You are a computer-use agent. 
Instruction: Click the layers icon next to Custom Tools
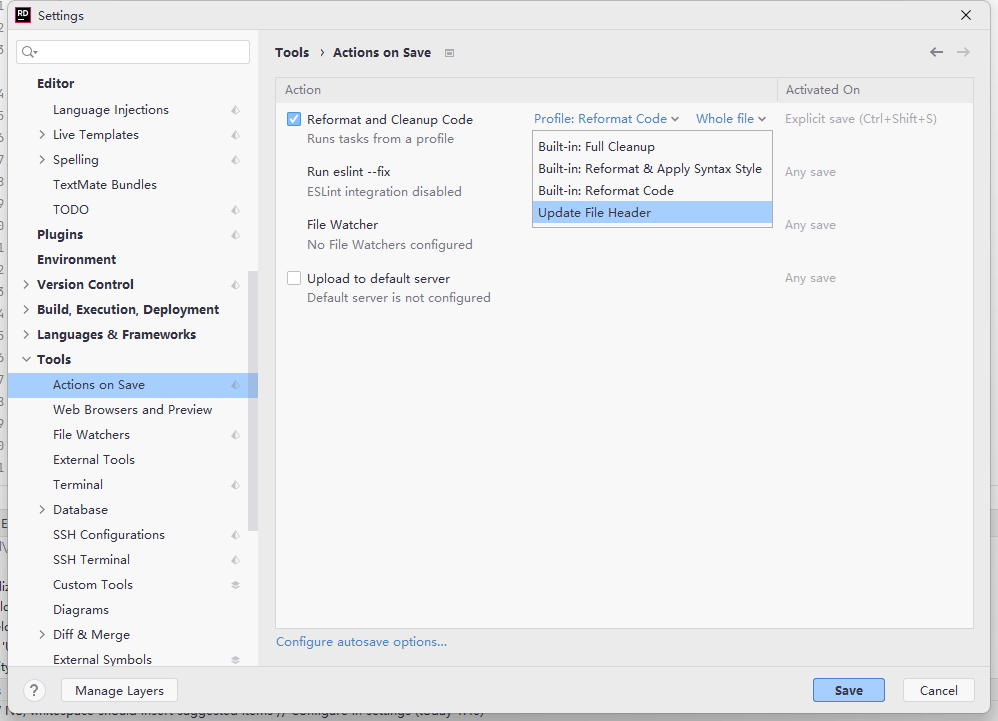[234, 584]
